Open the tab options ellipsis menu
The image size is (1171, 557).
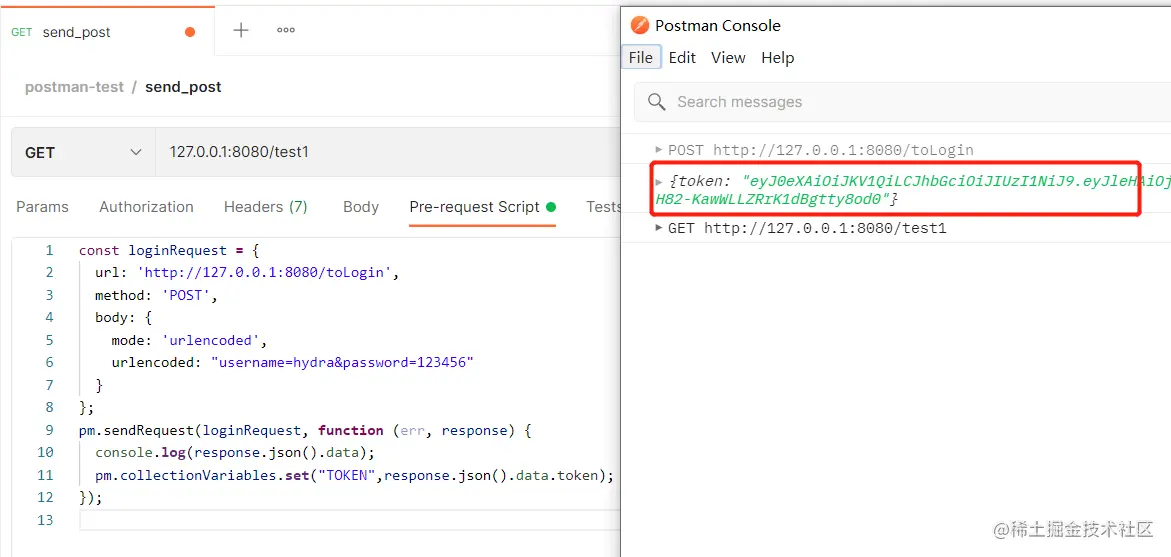[x=286, y=31]
